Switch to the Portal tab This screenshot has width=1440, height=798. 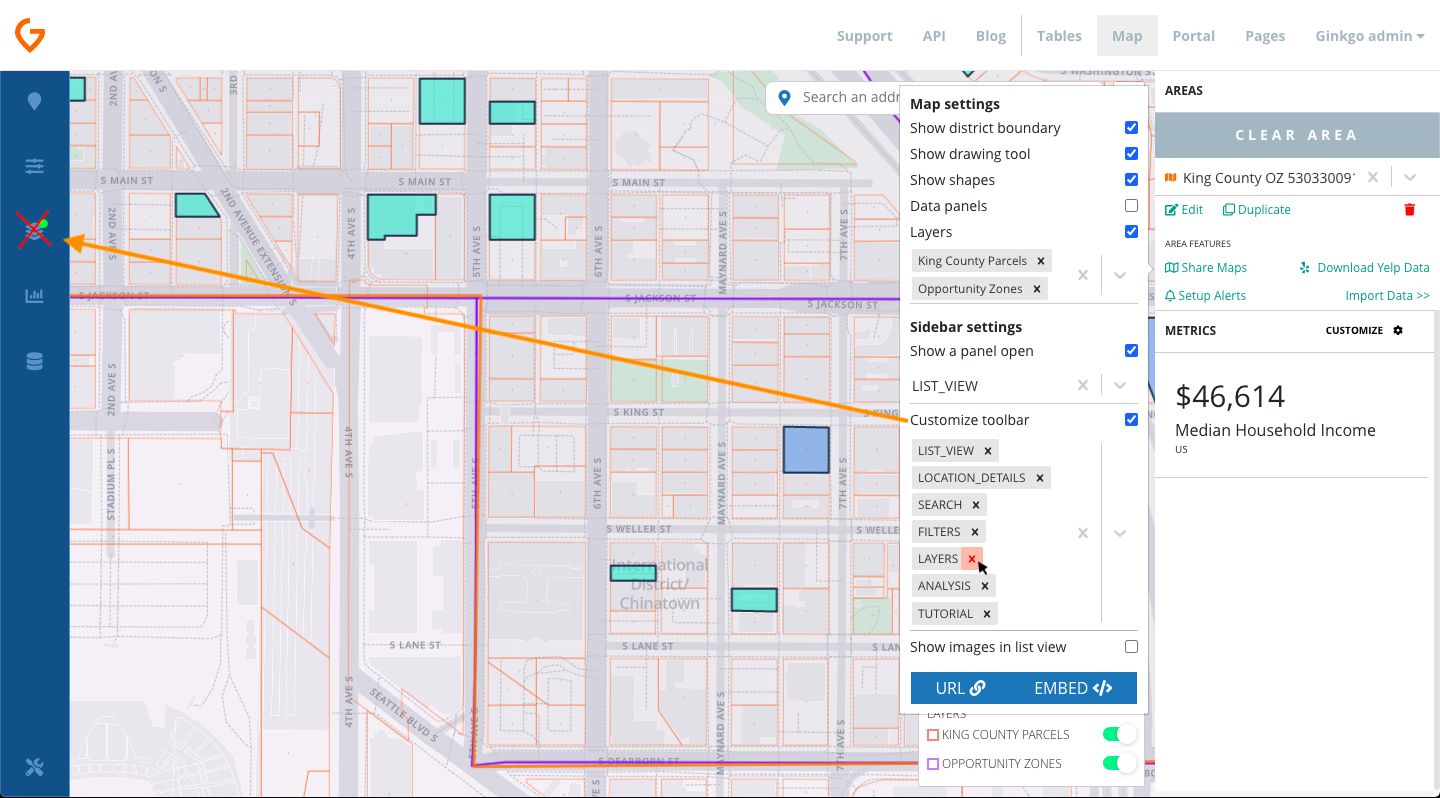[1194, 36]
